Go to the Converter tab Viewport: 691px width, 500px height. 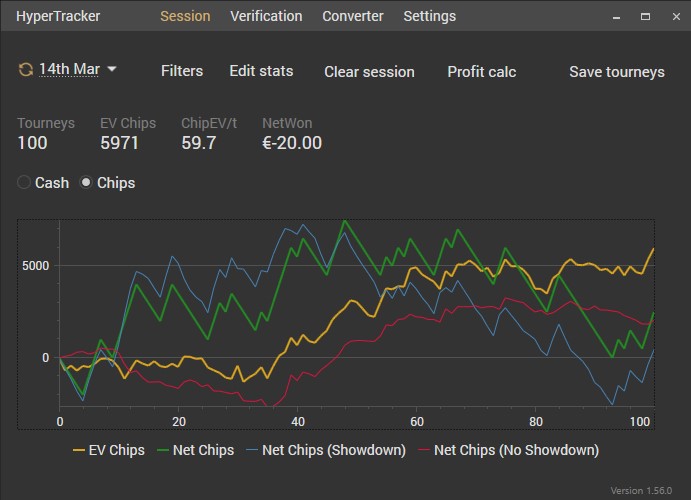point(352,16)
